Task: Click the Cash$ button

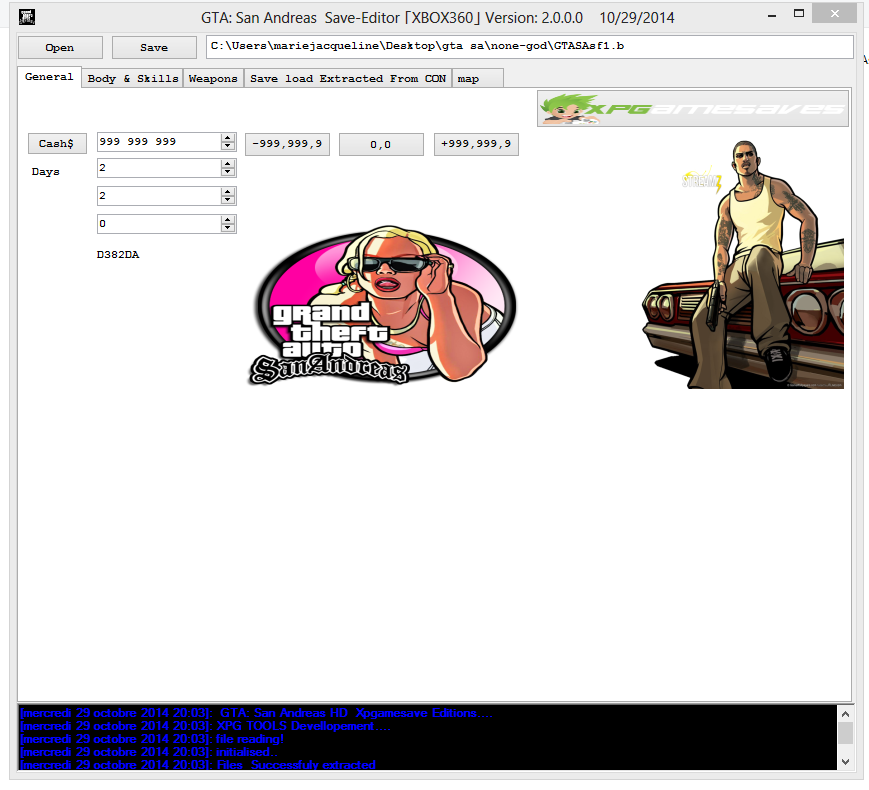Action: [57, 144]
